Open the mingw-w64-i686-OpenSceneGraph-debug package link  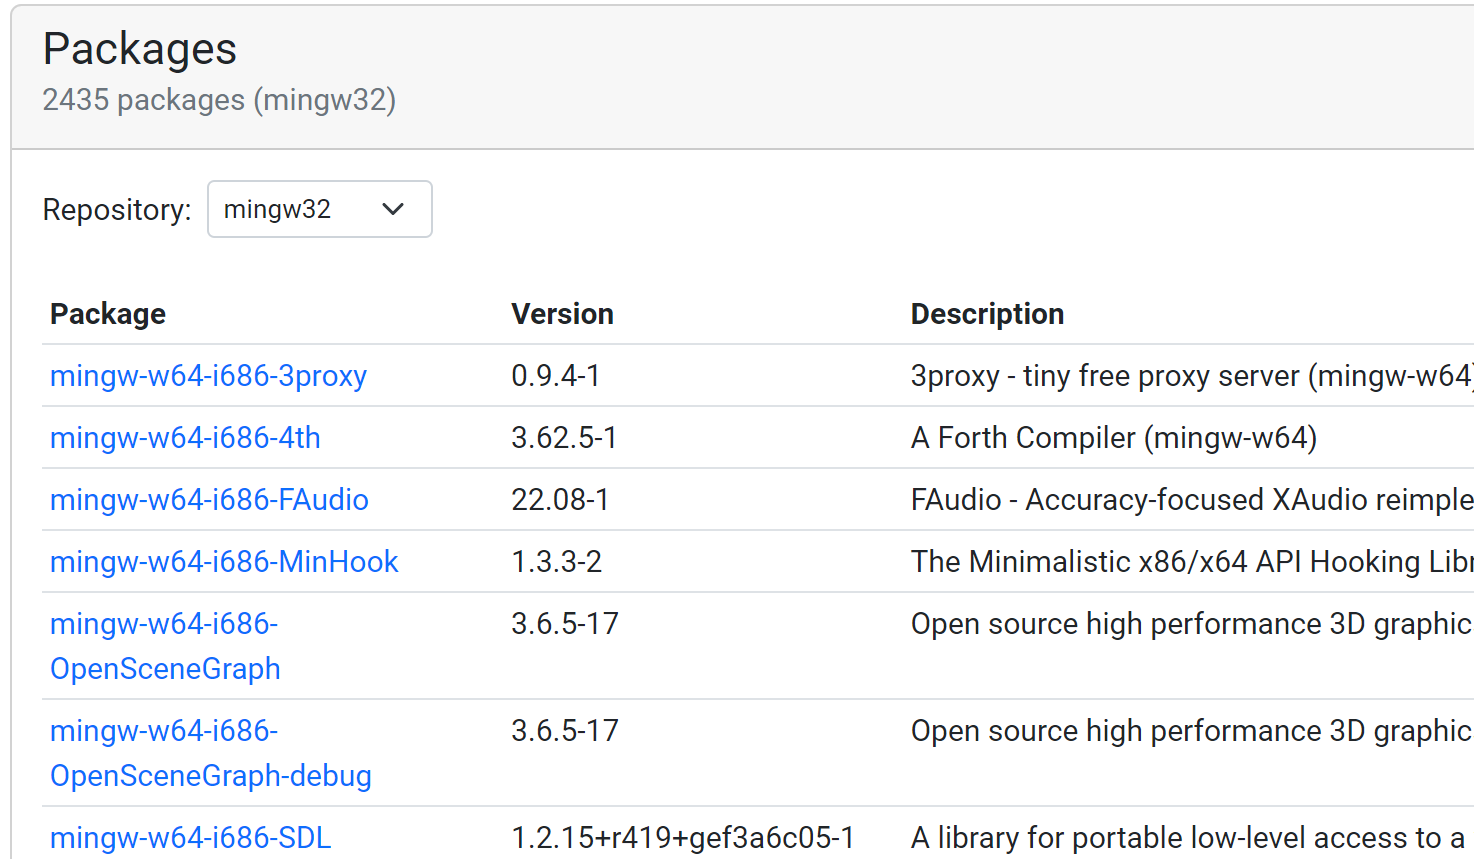(211, 753)
